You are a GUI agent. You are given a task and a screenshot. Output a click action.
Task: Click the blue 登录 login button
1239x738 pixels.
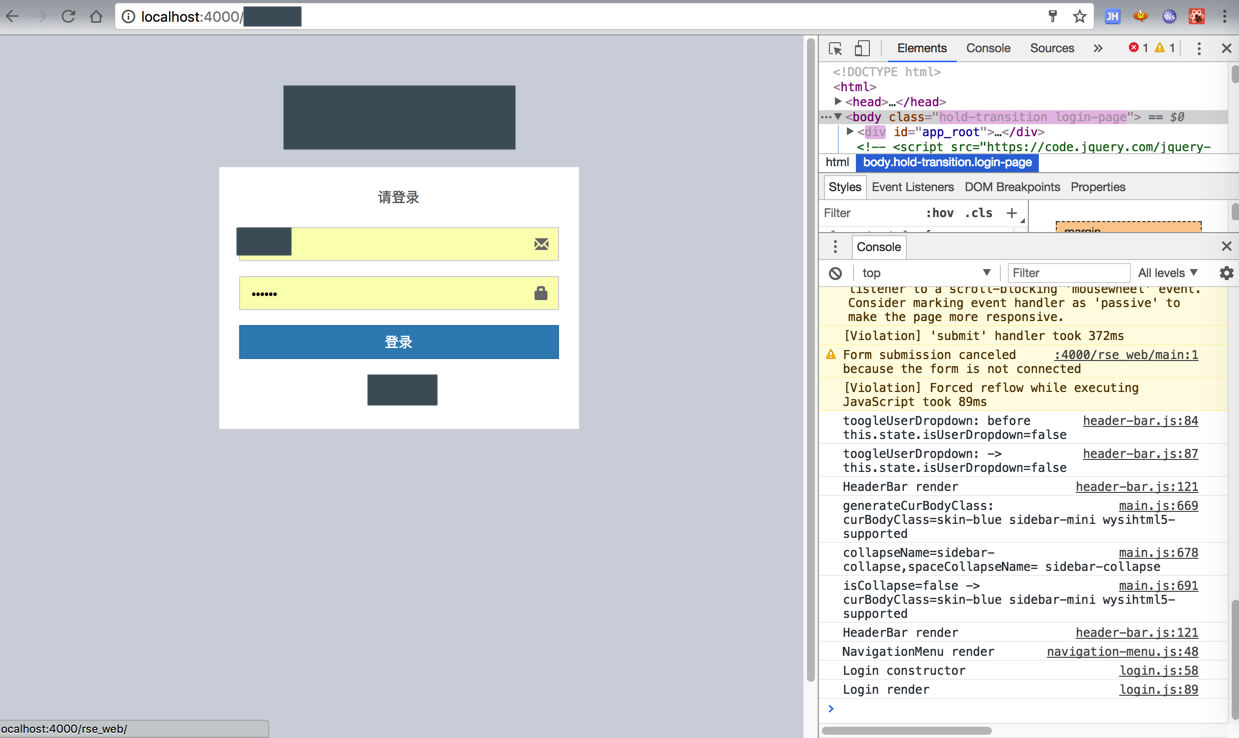coord(398,342)
